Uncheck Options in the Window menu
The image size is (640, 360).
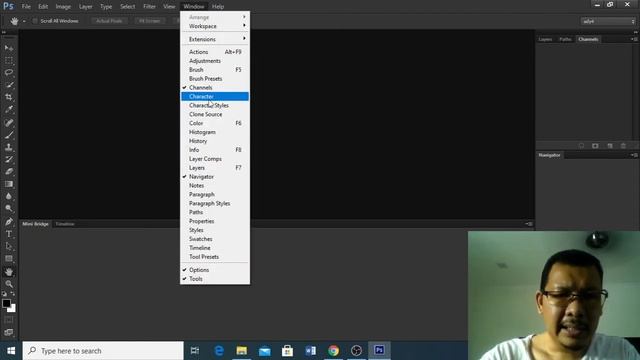(x=215, y=270)
